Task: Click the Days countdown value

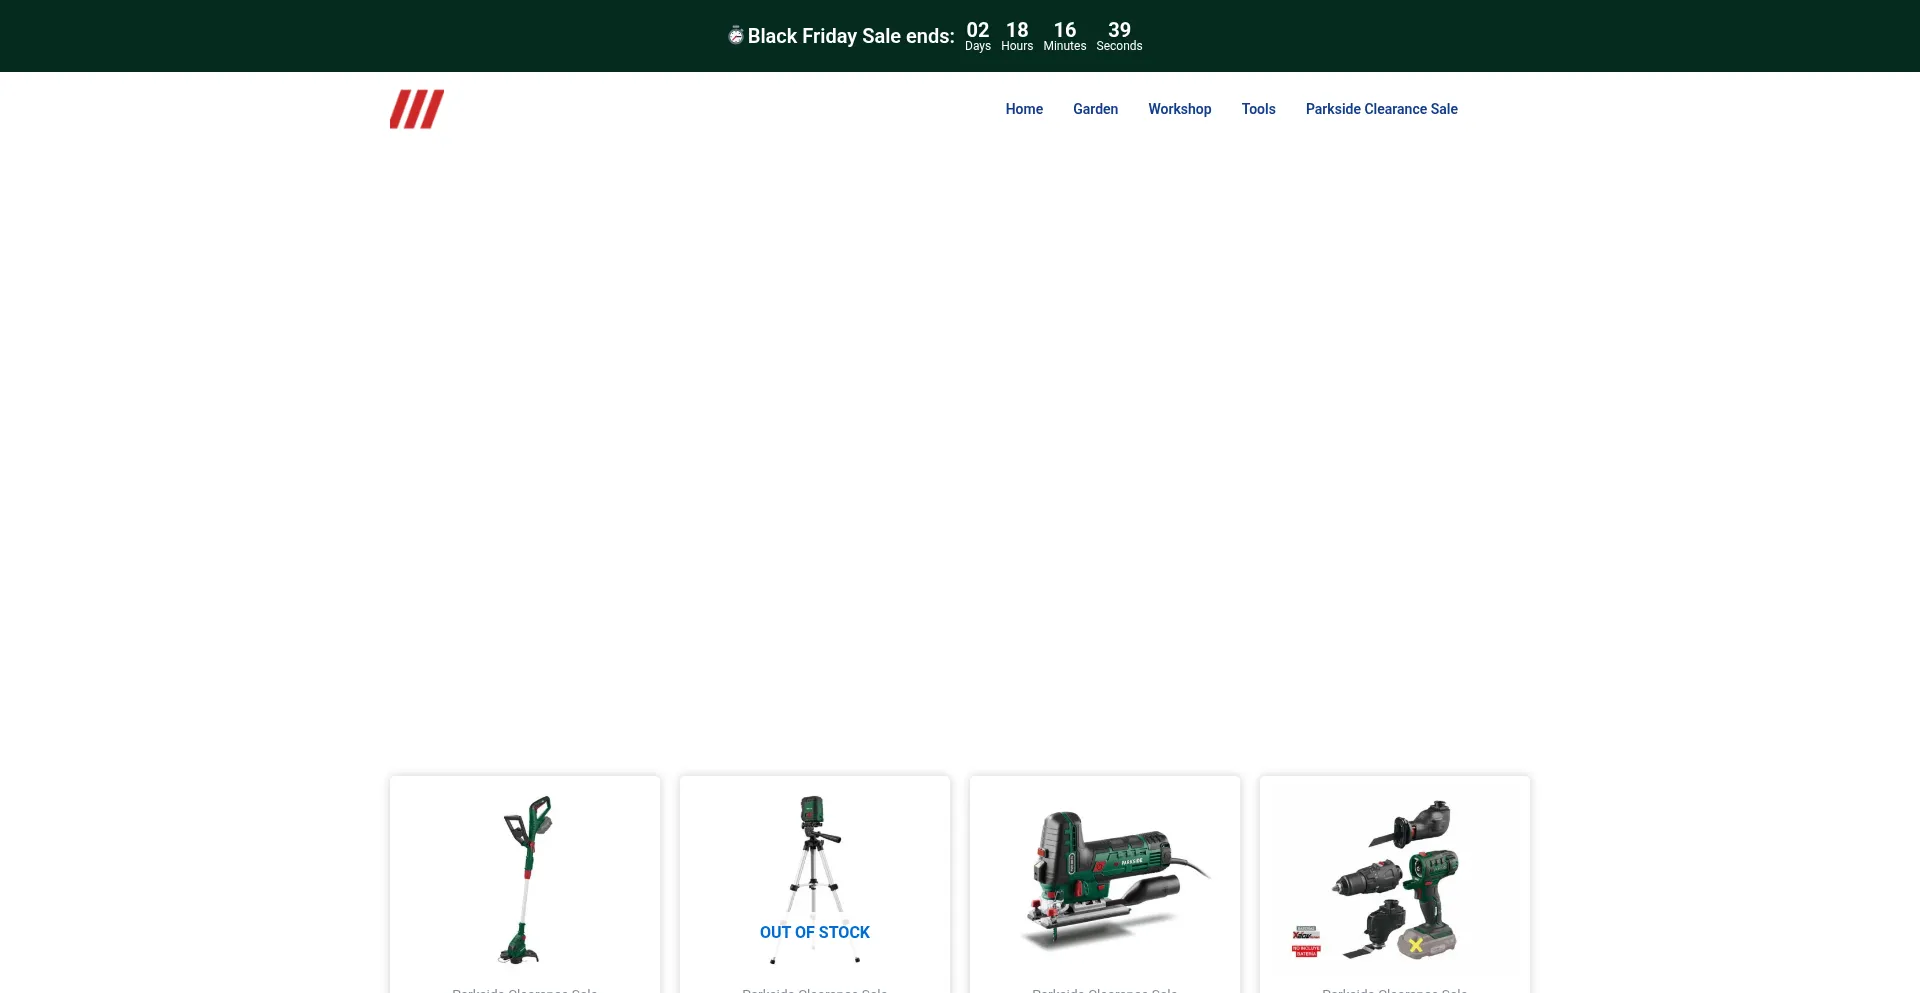Action: pyautogui.click(x=977, y=31)
